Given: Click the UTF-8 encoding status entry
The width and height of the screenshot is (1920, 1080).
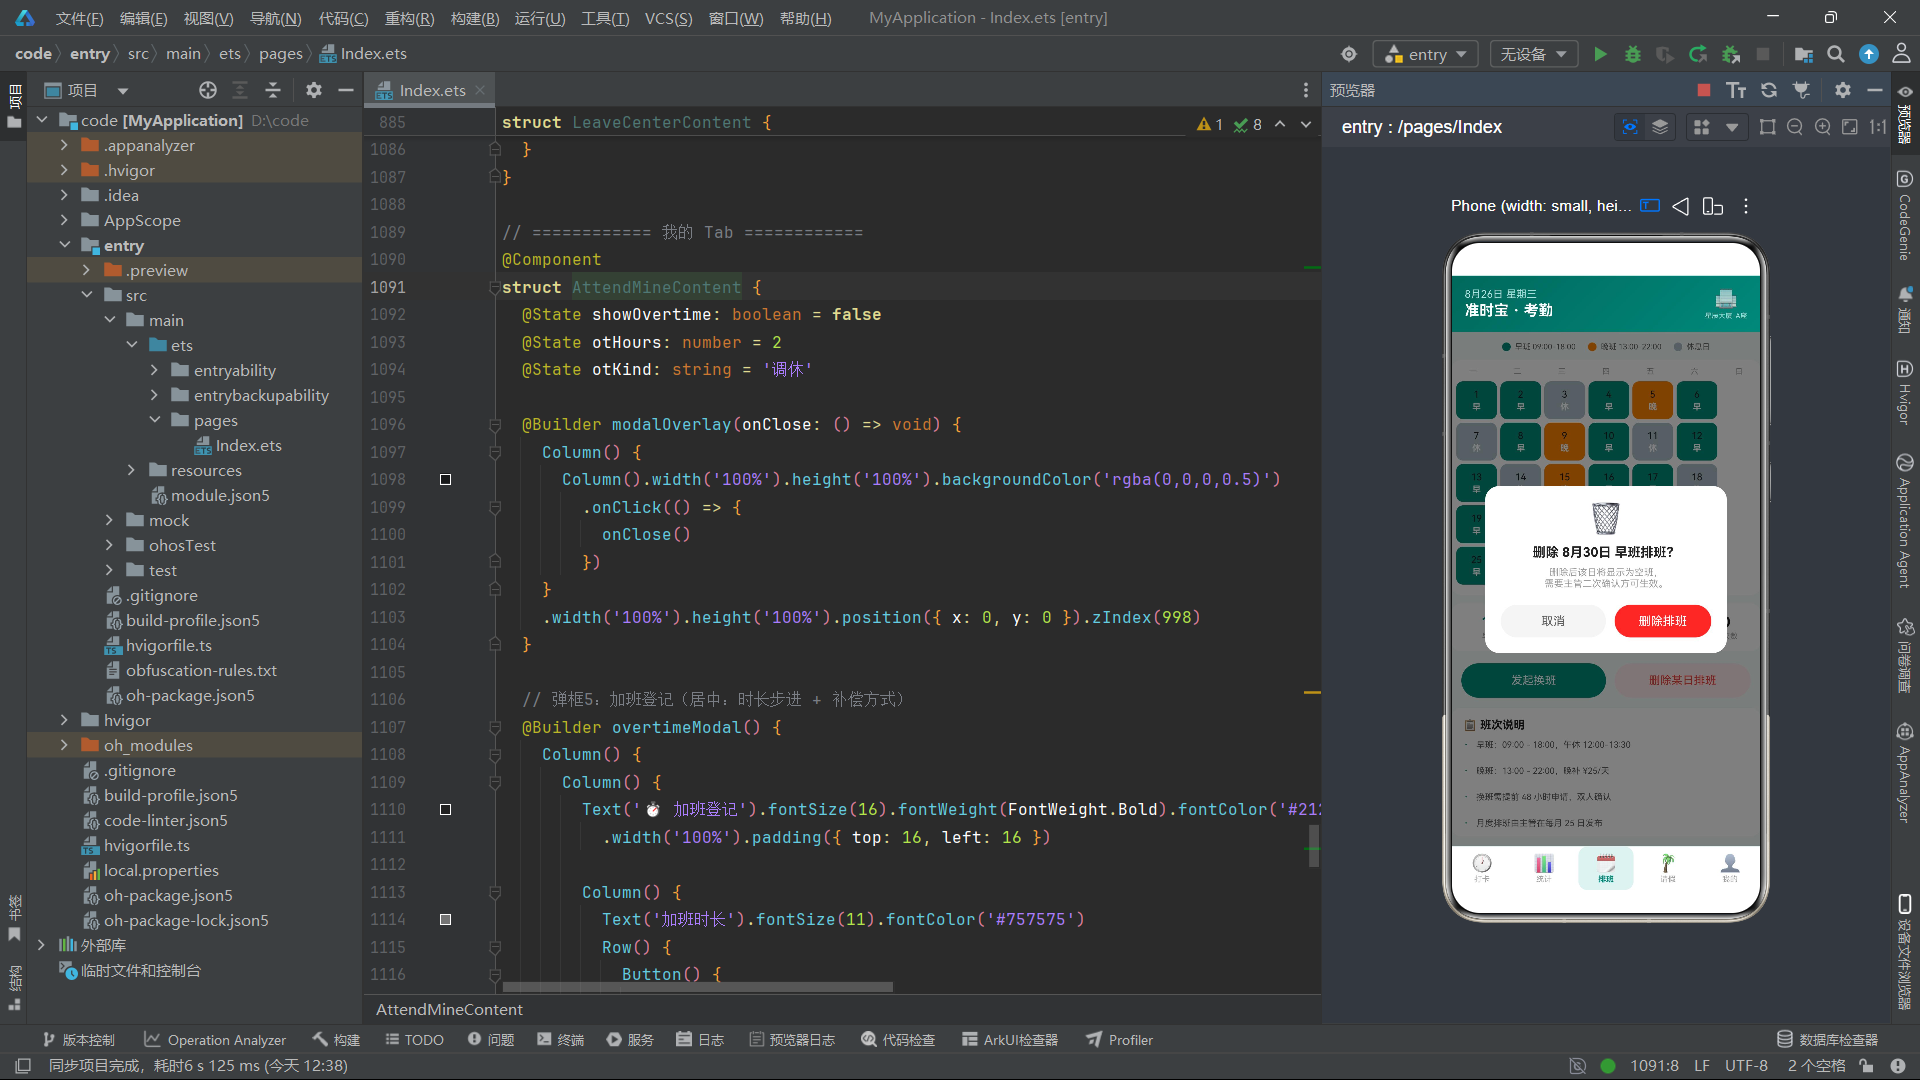Looking at the screenshot, I should pos(1746,1066).
